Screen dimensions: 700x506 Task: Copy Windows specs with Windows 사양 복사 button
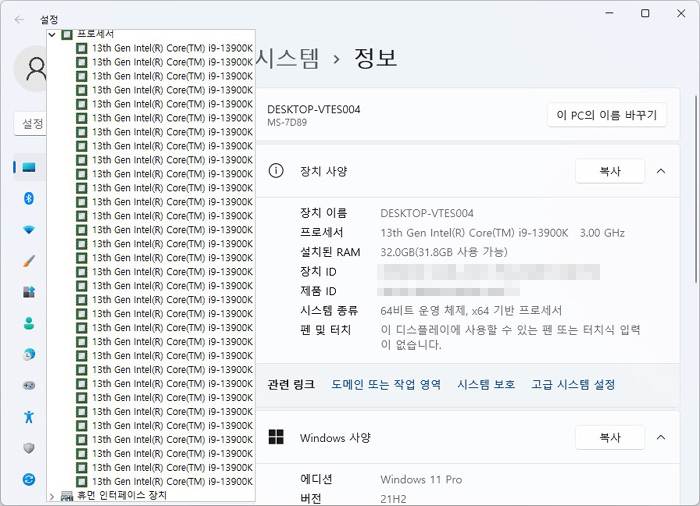point(610,437)
